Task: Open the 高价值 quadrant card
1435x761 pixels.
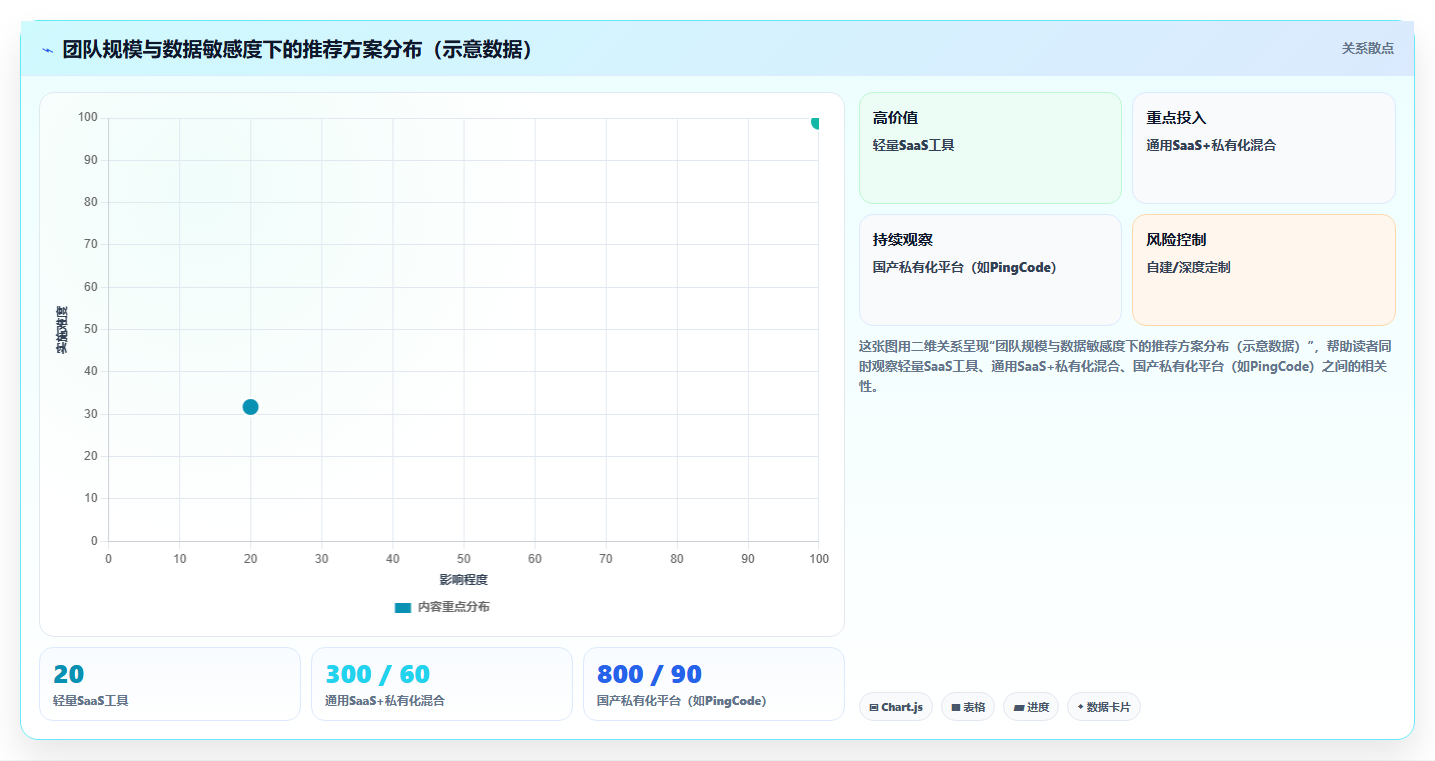Action: [990, 148]
